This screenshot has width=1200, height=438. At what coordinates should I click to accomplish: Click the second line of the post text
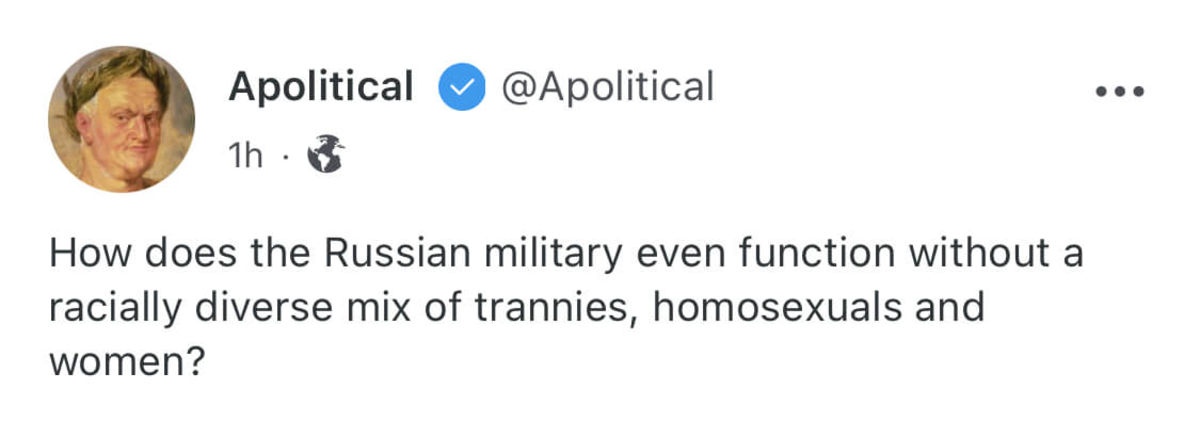click(516, 307)
